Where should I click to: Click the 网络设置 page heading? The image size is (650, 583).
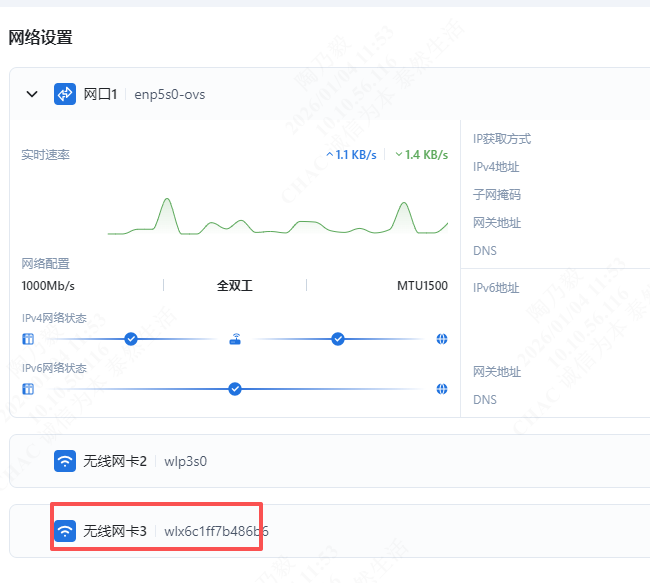click(41, 37)
